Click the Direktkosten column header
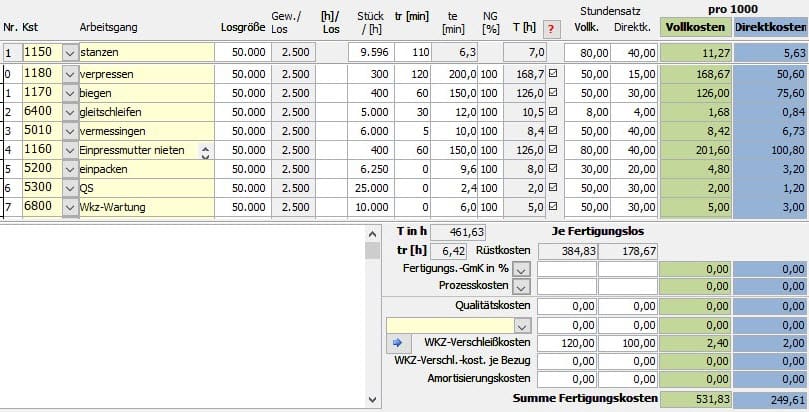The height and width of the screenshot is (412, 809). pyautogui.click(x=770, y=29)
